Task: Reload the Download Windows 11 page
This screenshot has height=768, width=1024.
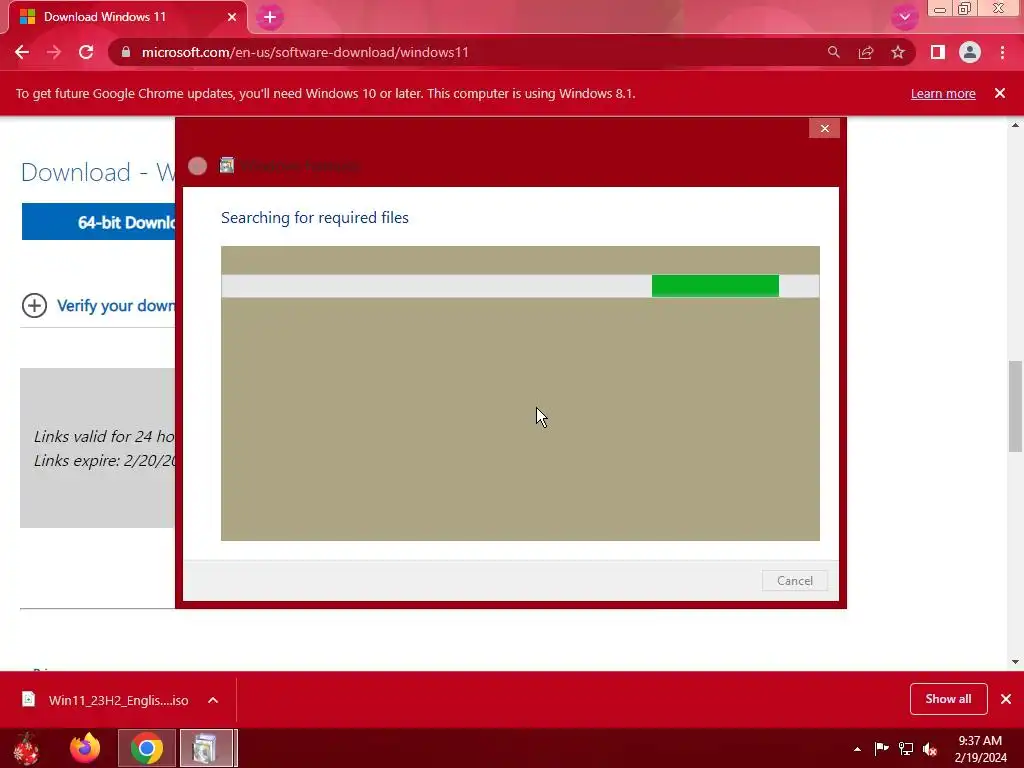Action: tap(86, 52)
